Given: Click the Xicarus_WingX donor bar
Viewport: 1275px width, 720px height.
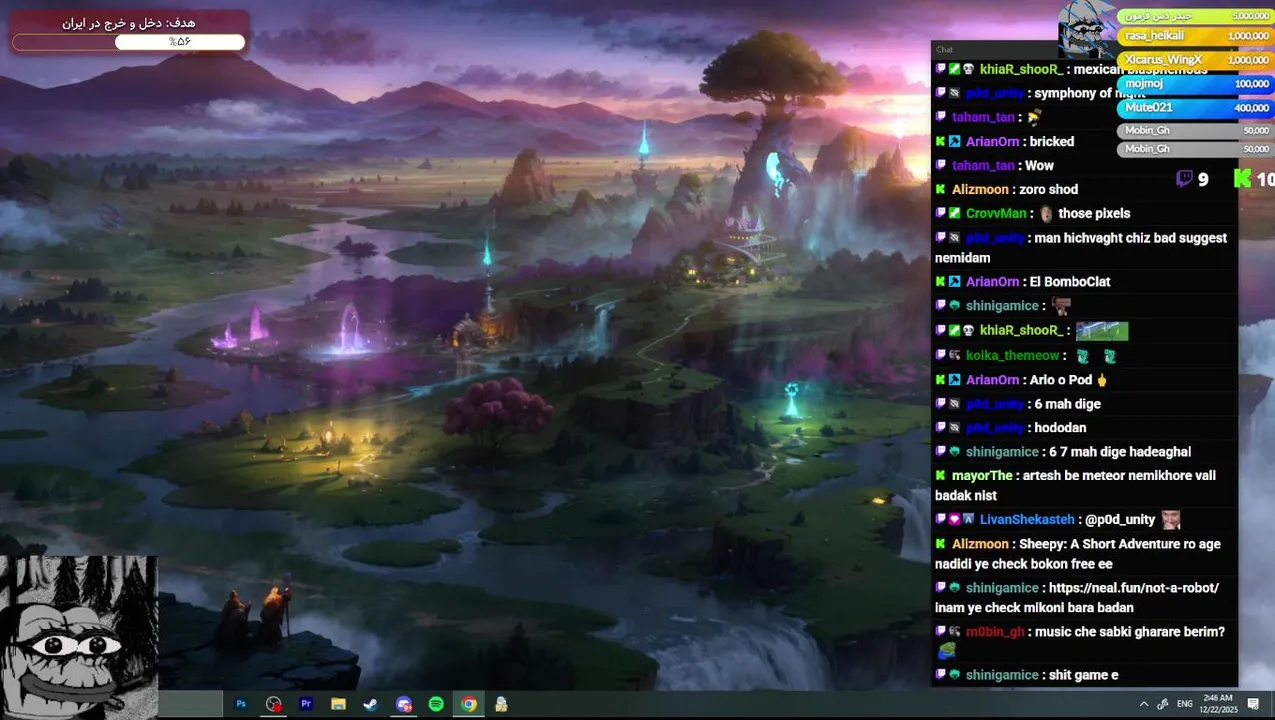Looking at the screenshot, I should (x=1196, y=60).
